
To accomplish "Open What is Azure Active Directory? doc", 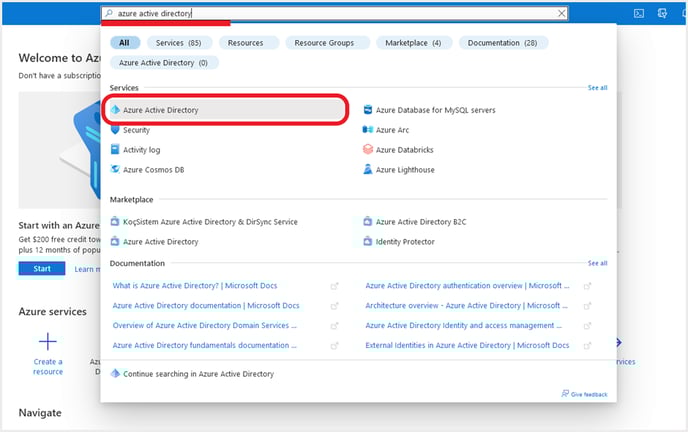I will tap(195, 286).
